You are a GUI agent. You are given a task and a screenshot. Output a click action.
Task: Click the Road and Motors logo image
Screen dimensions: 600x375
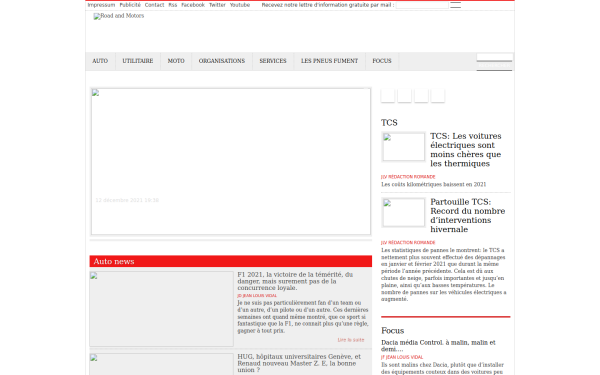pyautogui.click(x=119, y=16)
